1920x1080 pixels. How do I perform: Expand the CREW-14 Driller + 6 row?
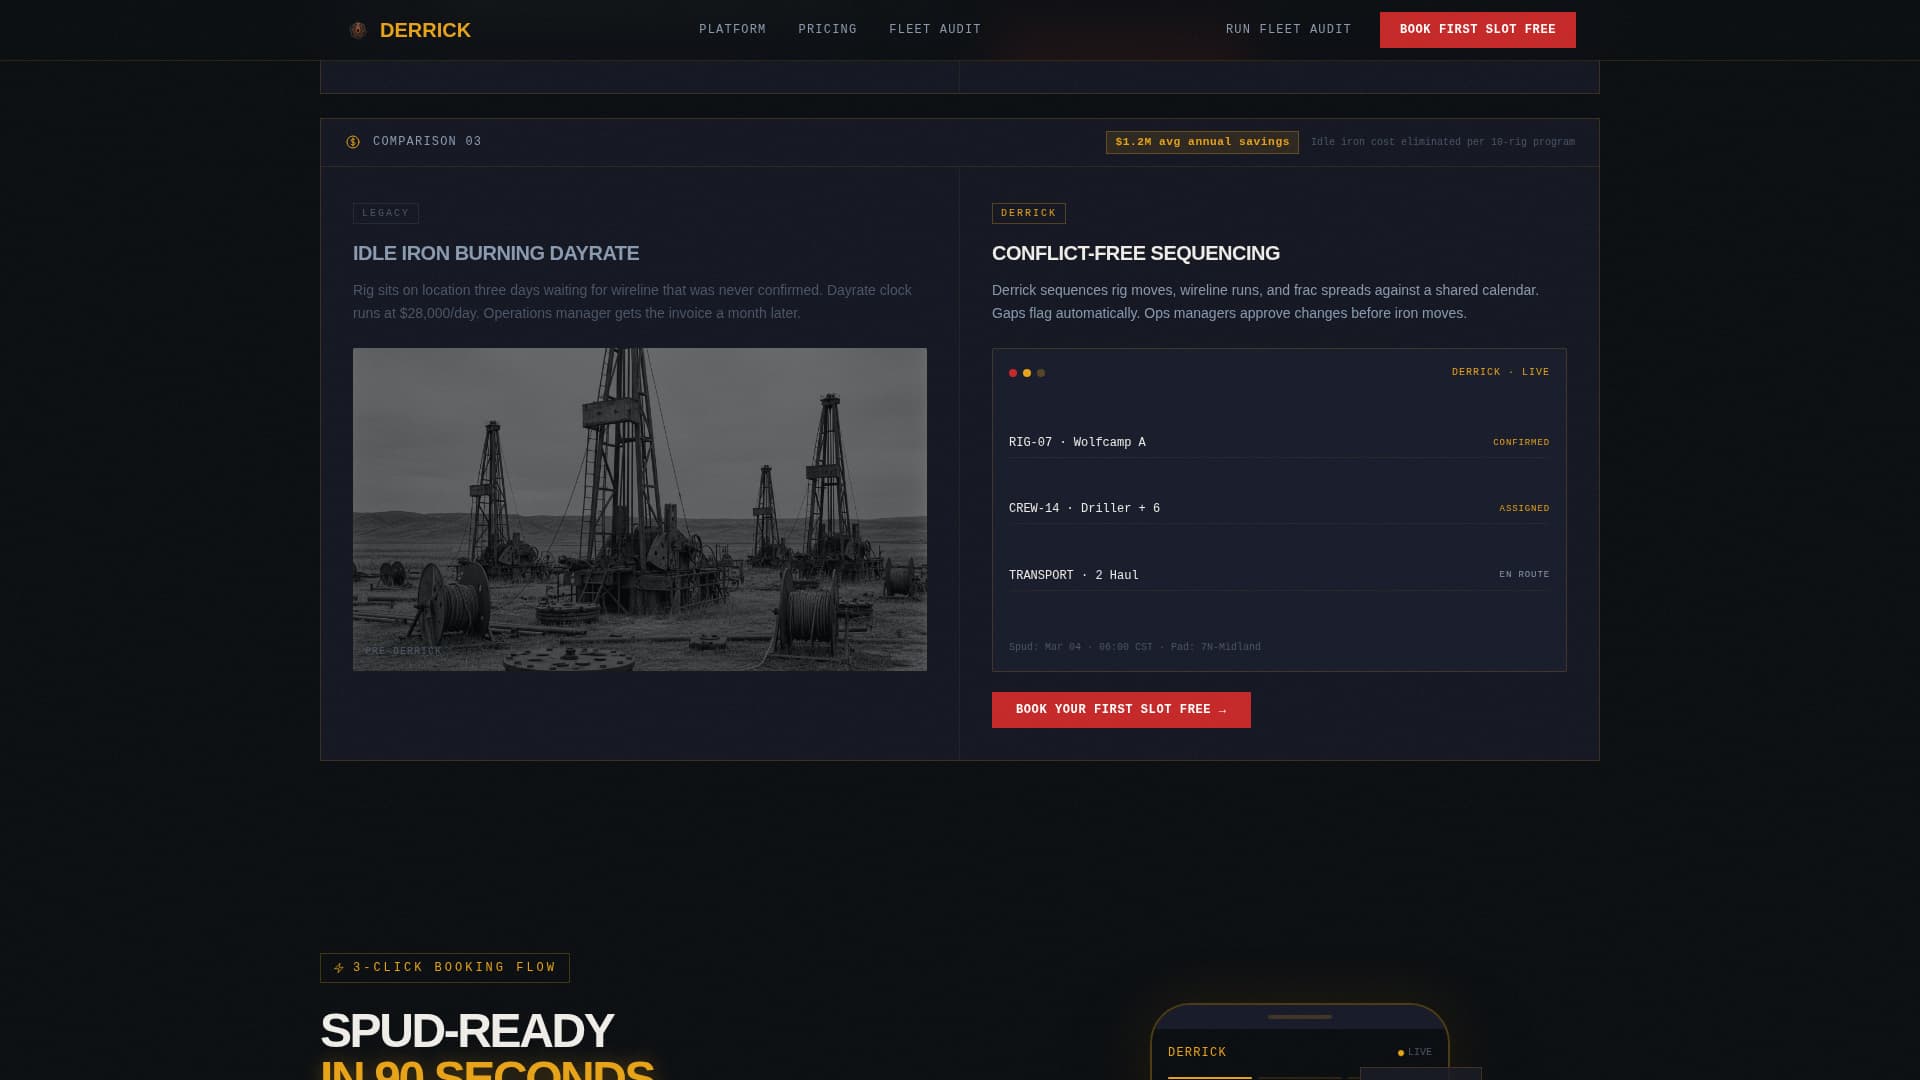pyautogui.click(x=1279, y=508)
